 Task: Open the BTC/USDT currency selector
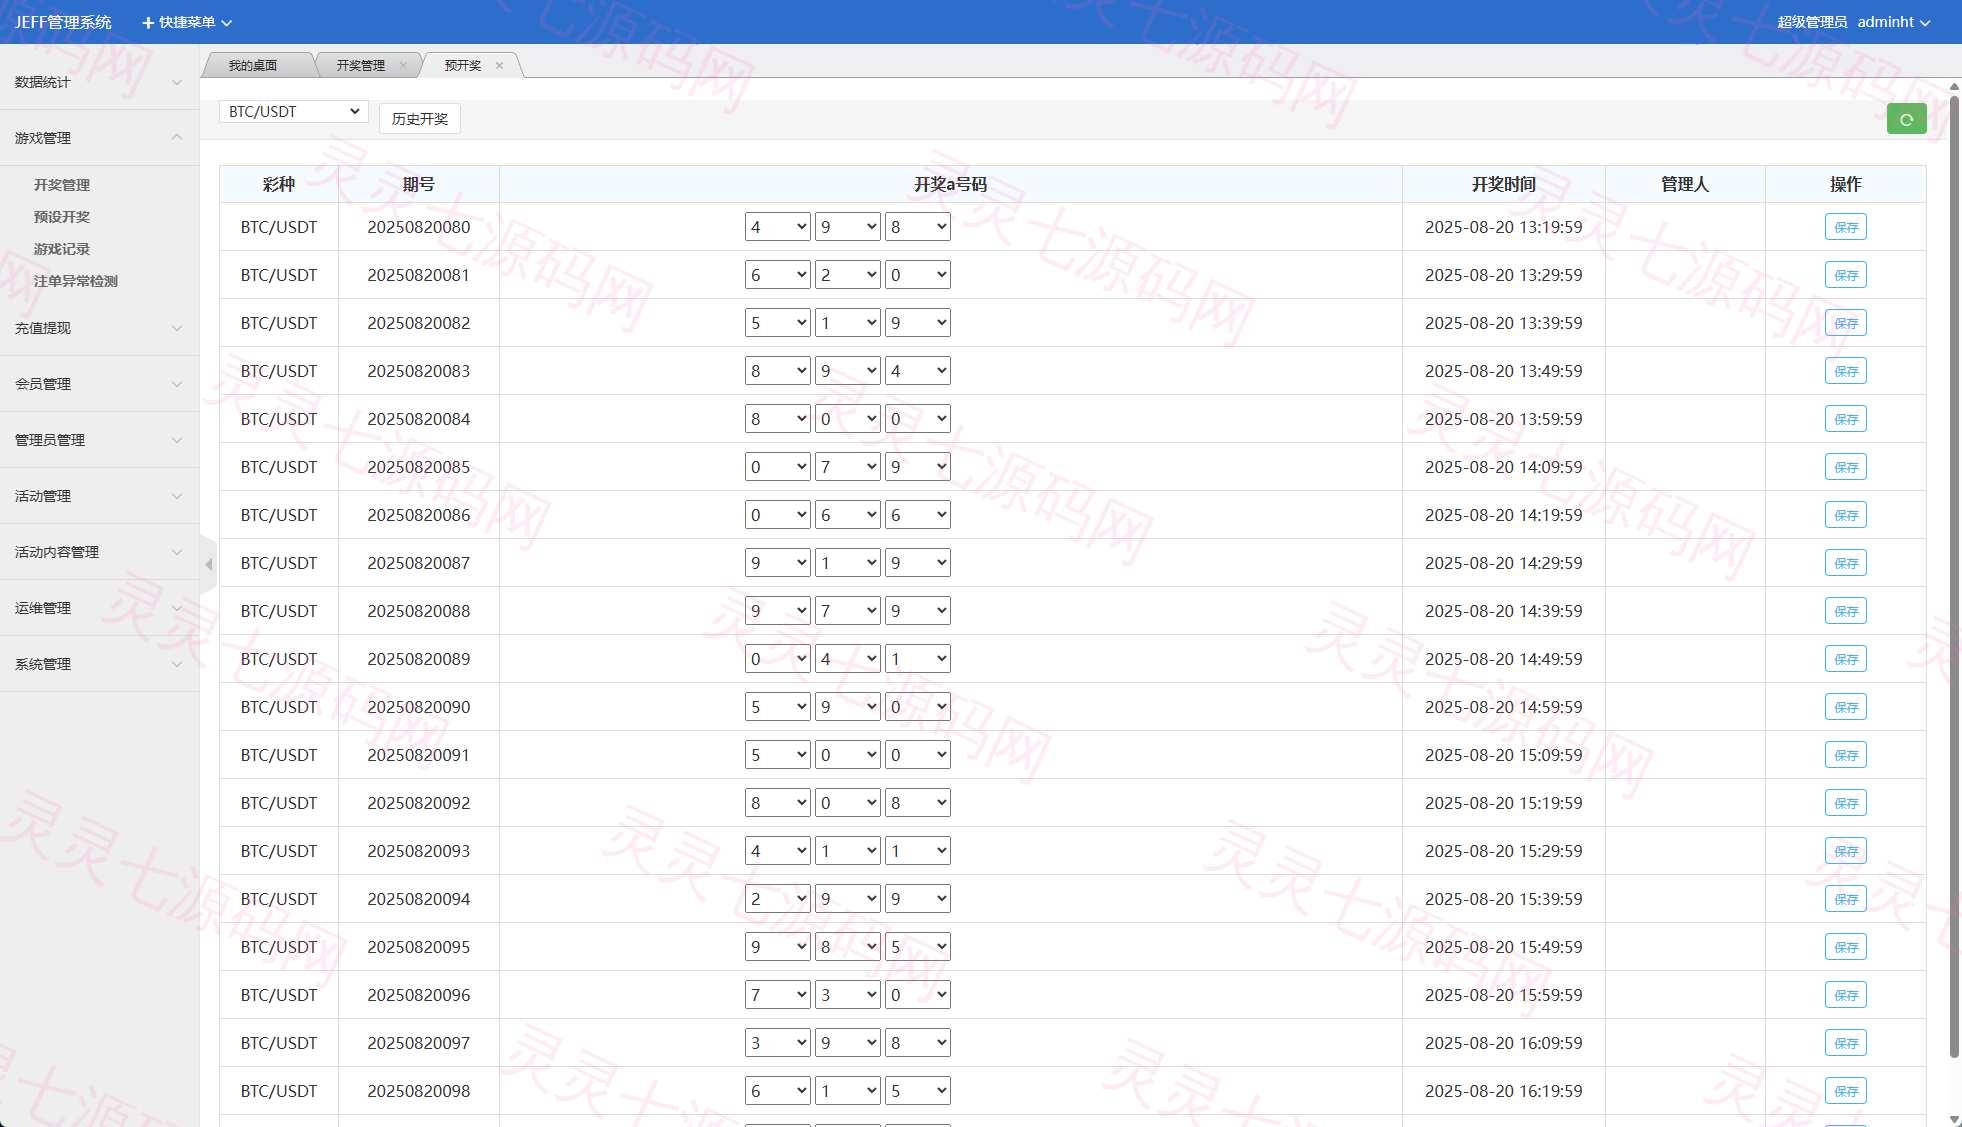click(x=294, y=112)
